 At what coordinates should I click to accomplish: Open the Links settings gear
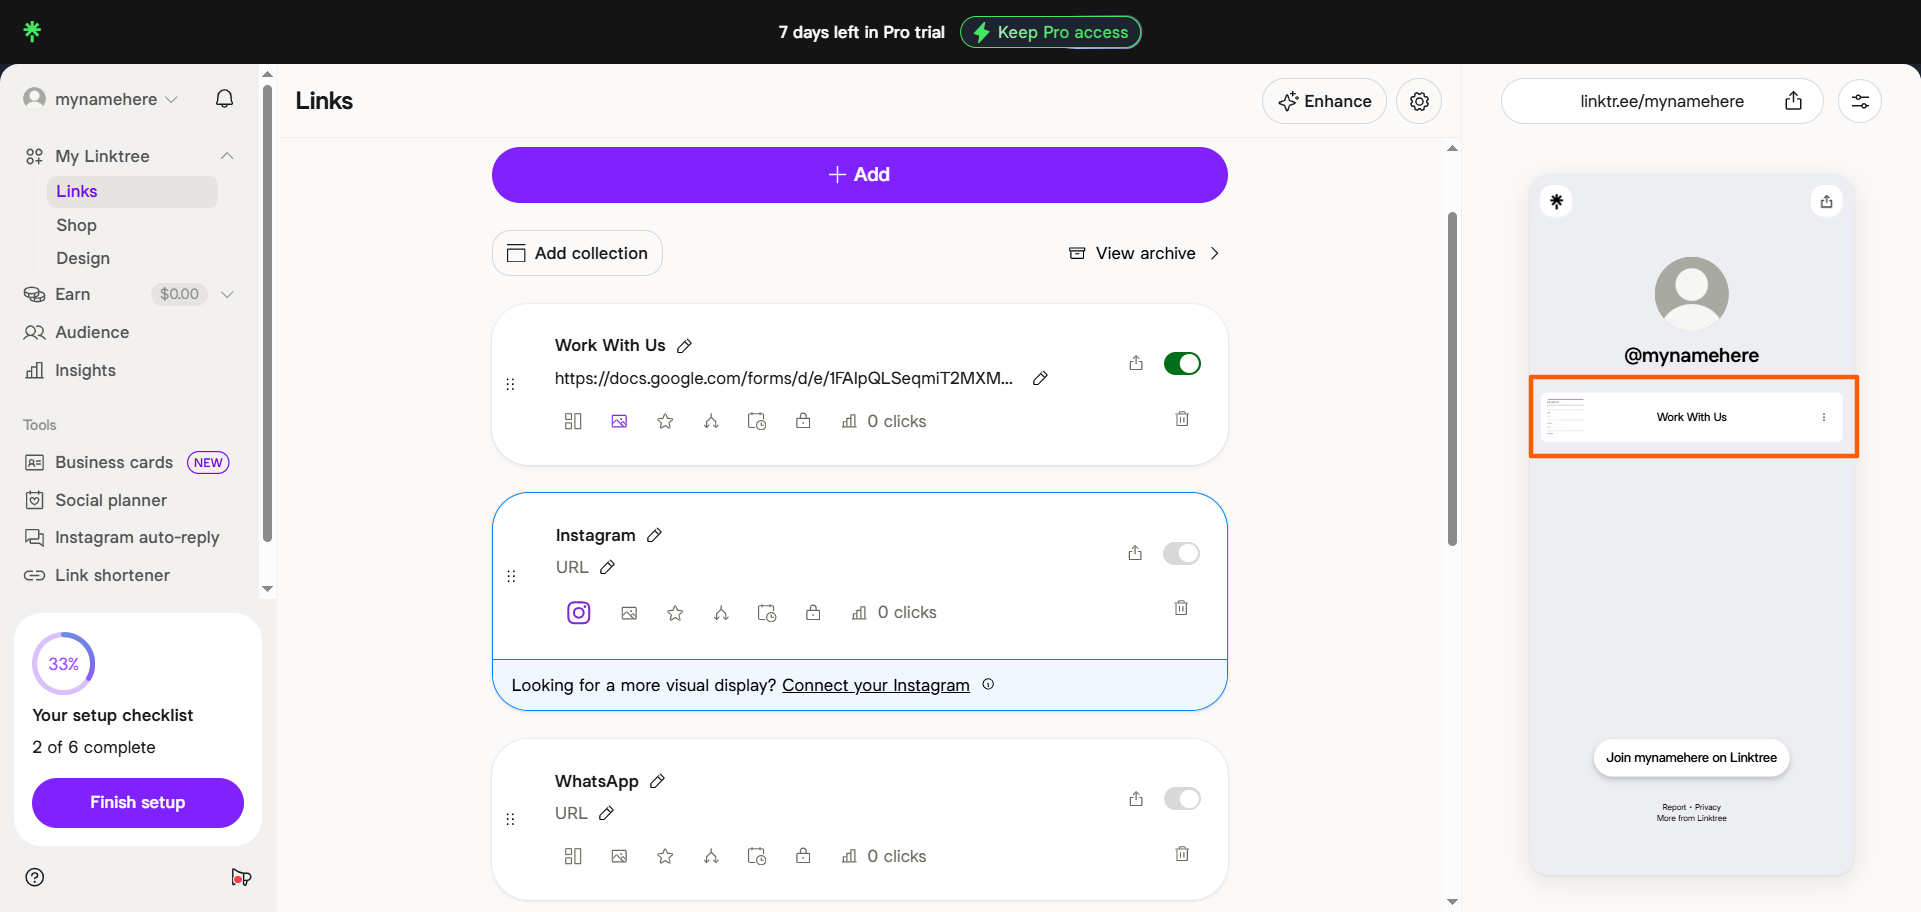point(1419,101)
